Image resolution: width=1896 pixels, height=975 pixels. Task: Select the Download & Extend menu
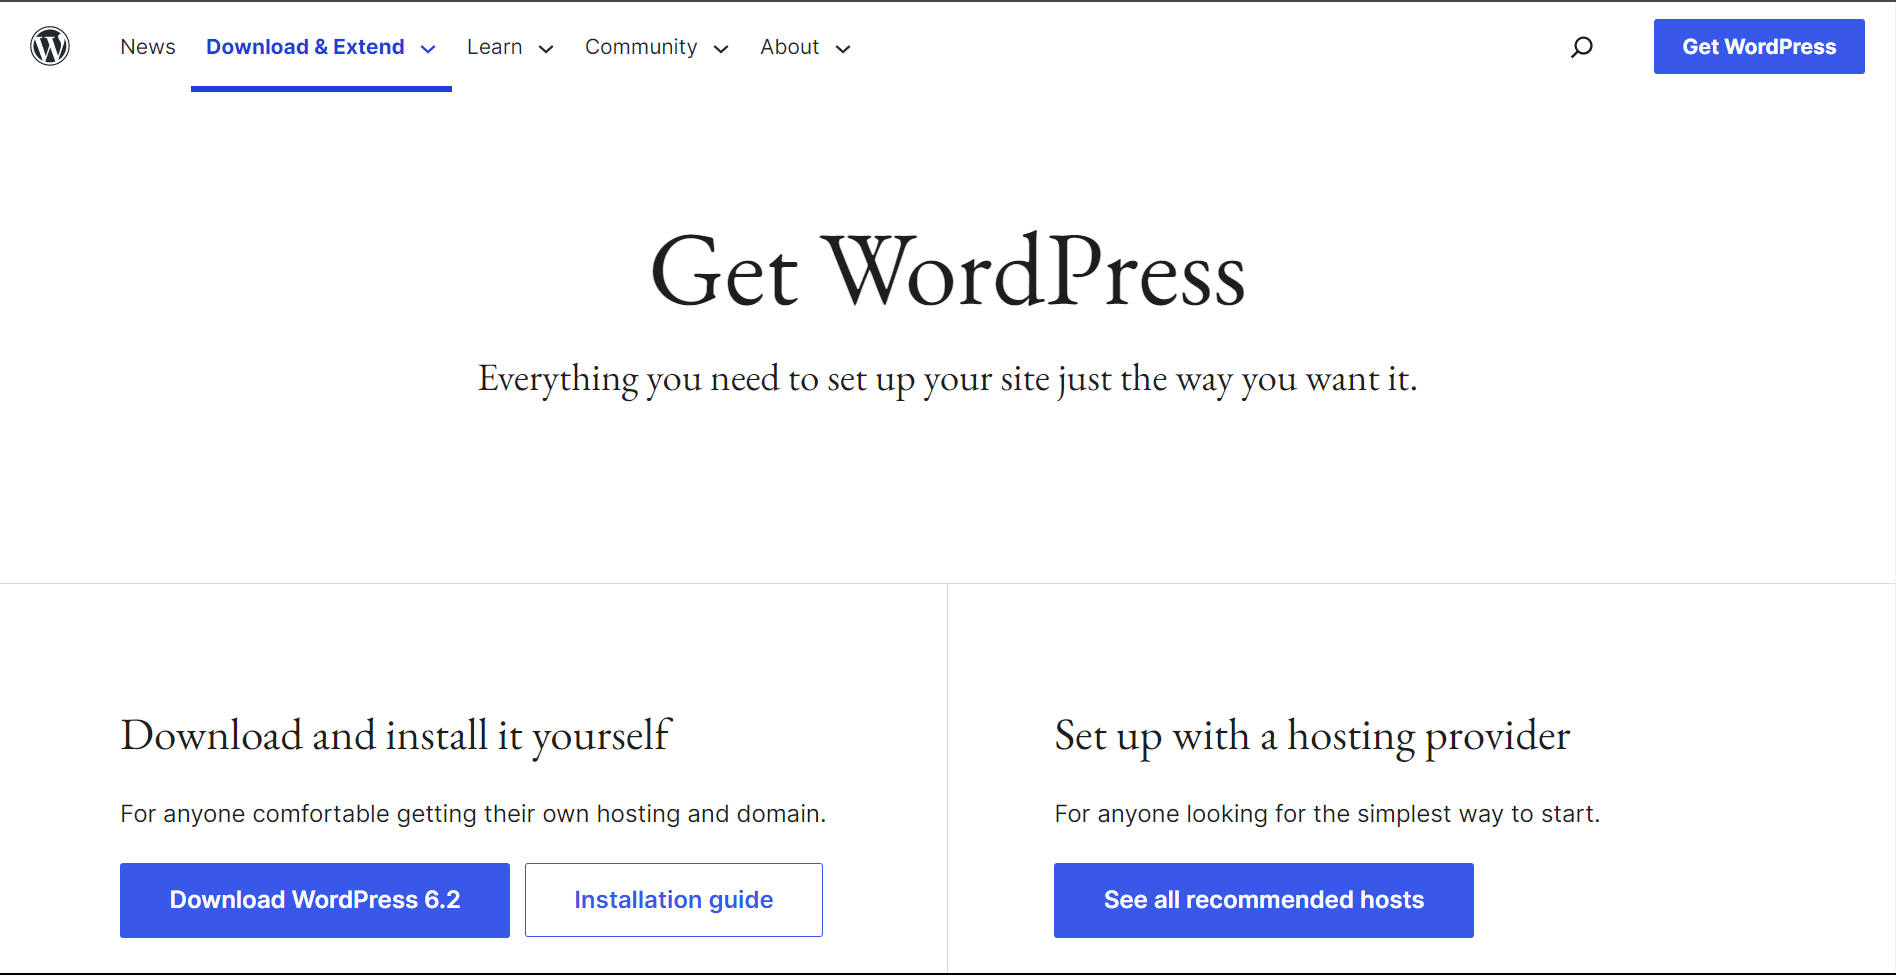click(305, 47)
